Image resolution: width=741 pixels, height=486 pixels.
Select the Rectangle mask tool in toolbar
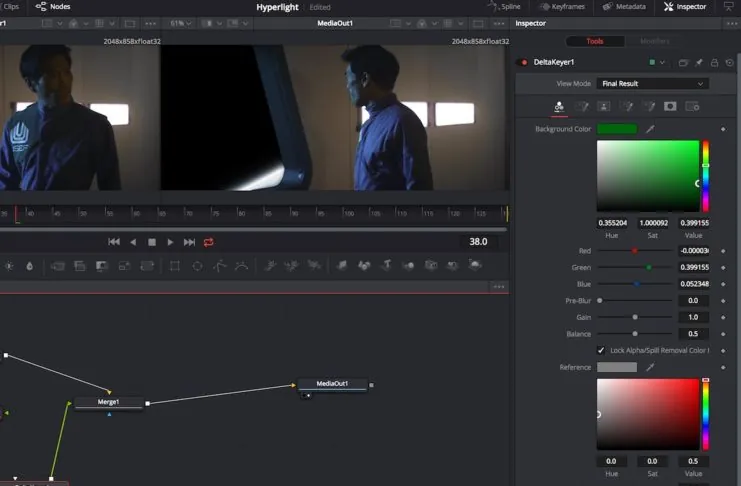click(174, 265)
